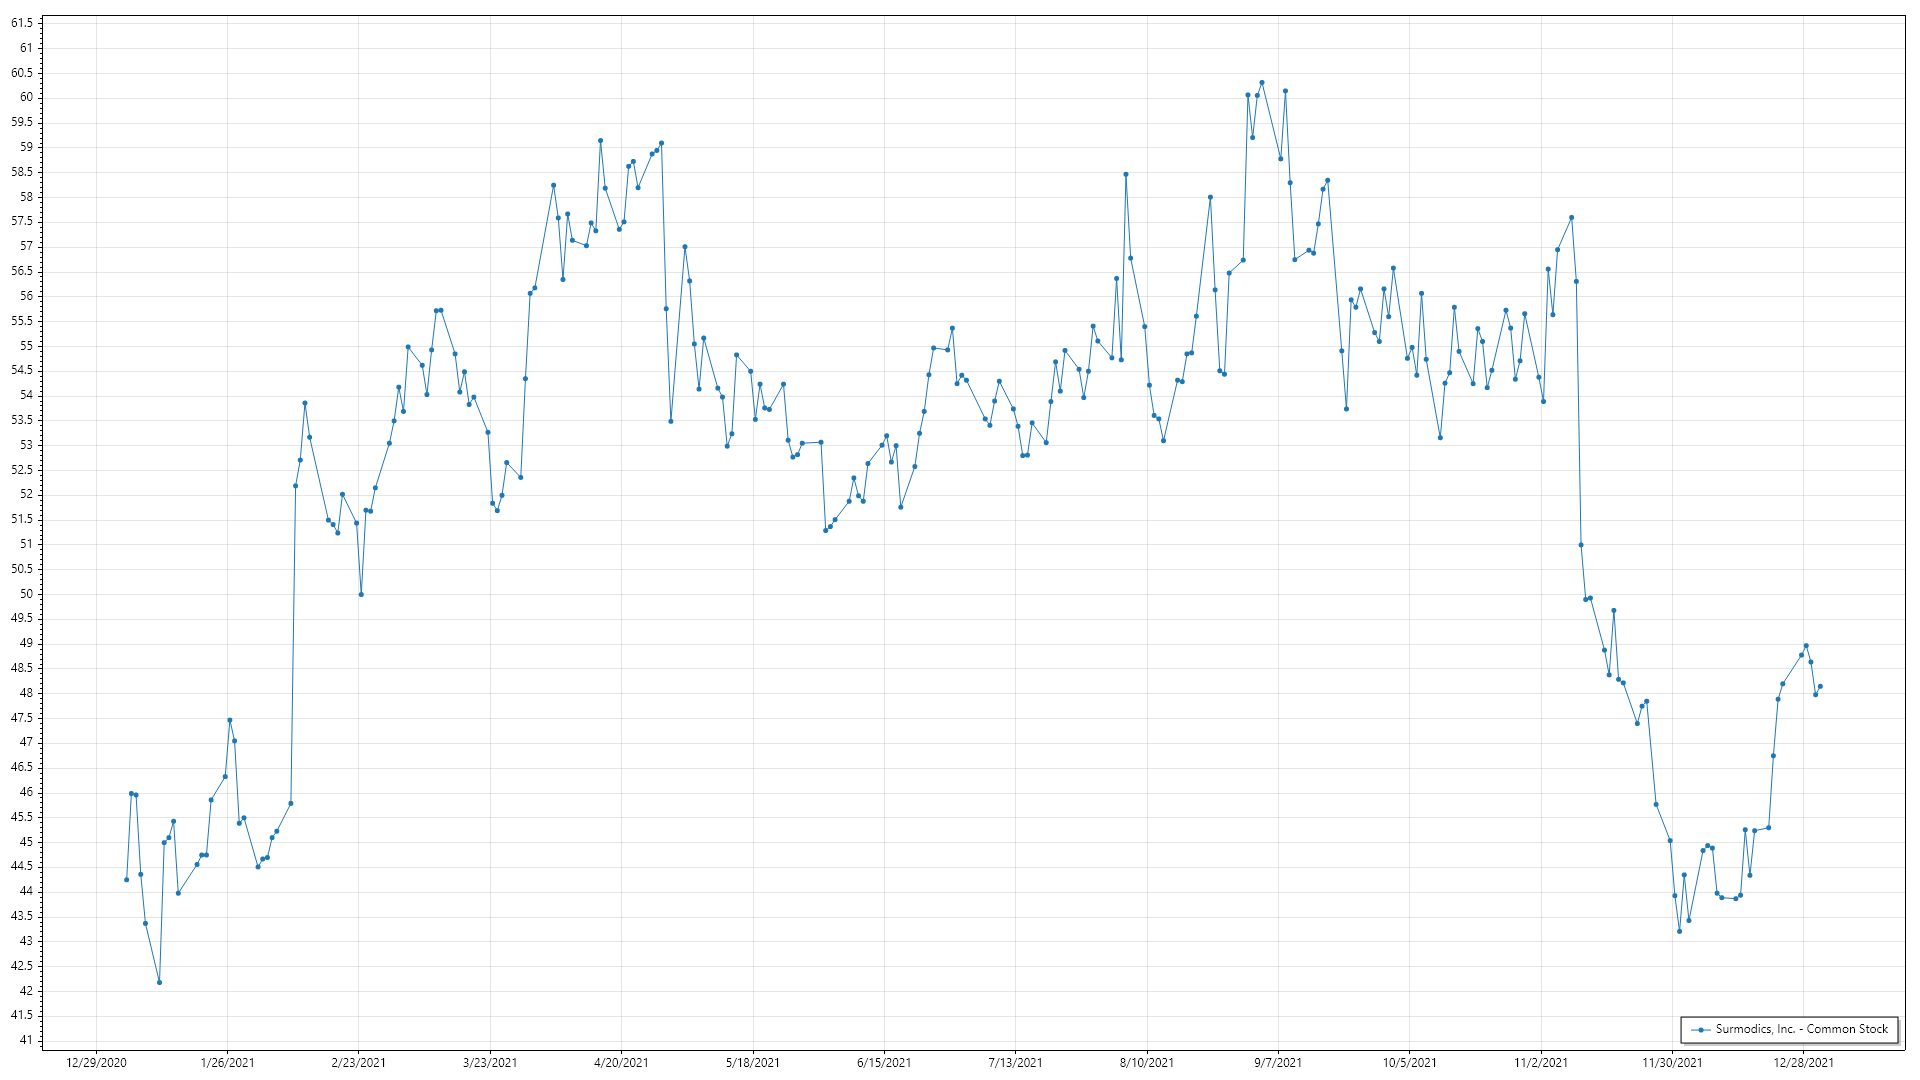Click the 50 y-axis value label
This screenshot has width=1920, height=1080.
tap(25, 594)
